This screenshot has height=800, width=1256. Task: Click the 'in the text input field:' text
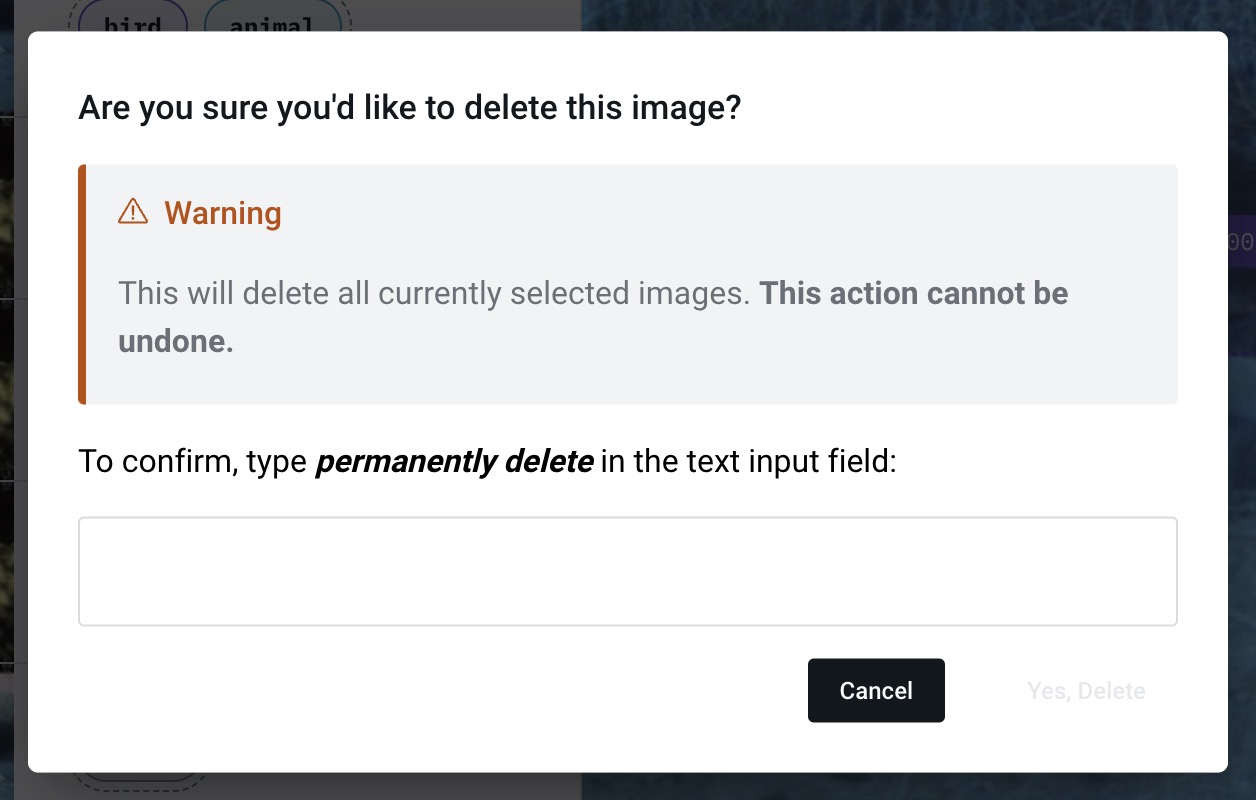click(x=748, y=463)
